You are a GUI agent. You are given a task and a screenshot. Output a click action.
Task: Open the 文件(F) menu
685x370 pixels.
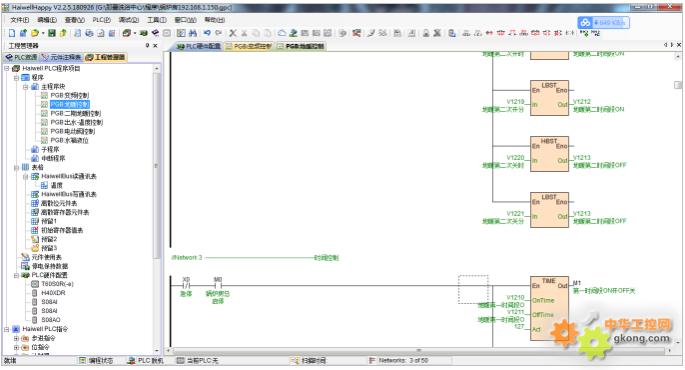tap(20, 20)
